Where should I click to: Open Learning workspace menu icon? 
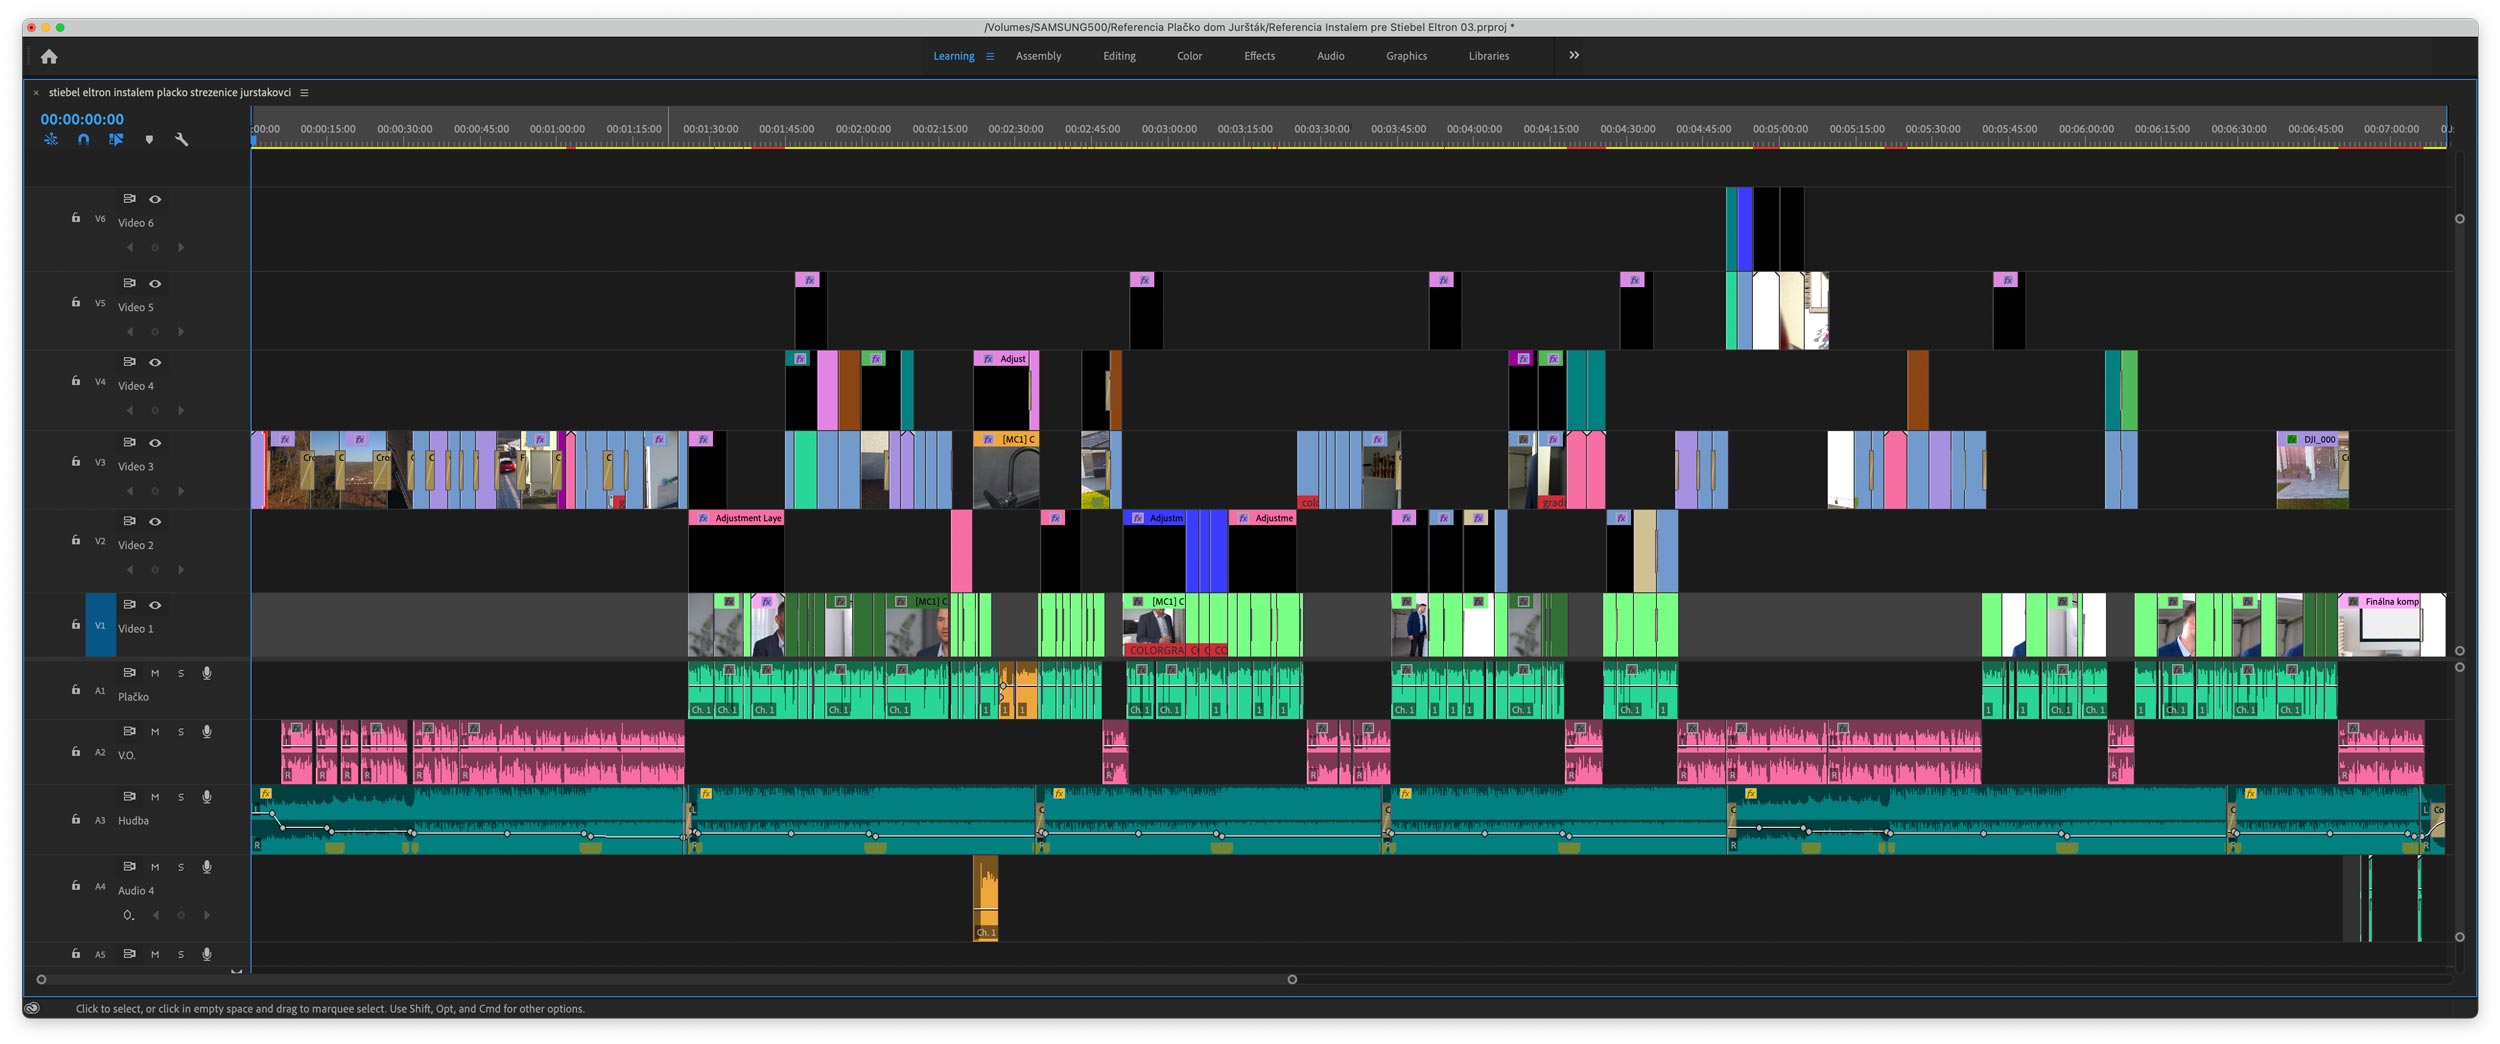[990, 56]
